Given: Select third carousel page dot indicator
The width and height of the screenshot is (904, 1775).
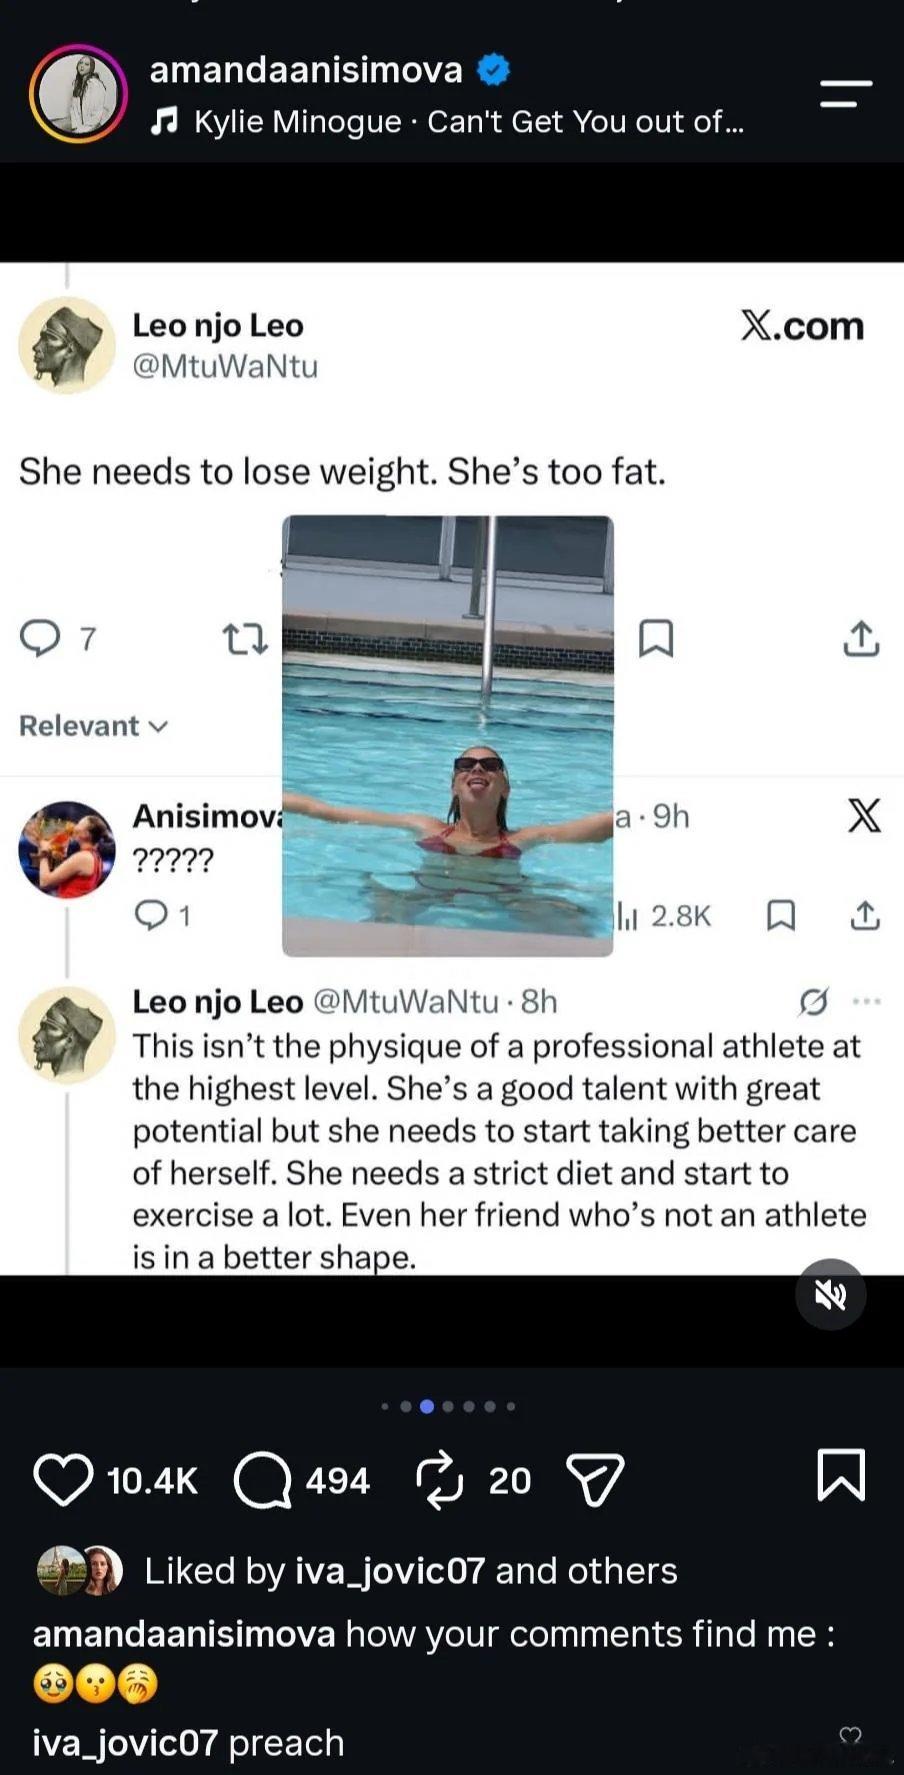Looking at the screenshot, I should (x=427, y=1406).
